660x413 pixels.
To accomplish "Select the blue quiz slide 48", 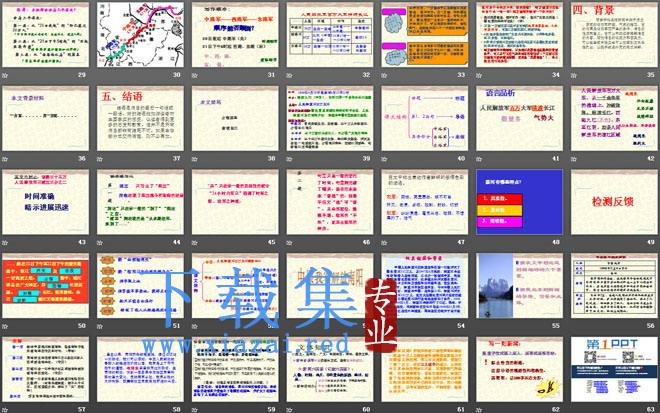I will click(x=519, y=202).
